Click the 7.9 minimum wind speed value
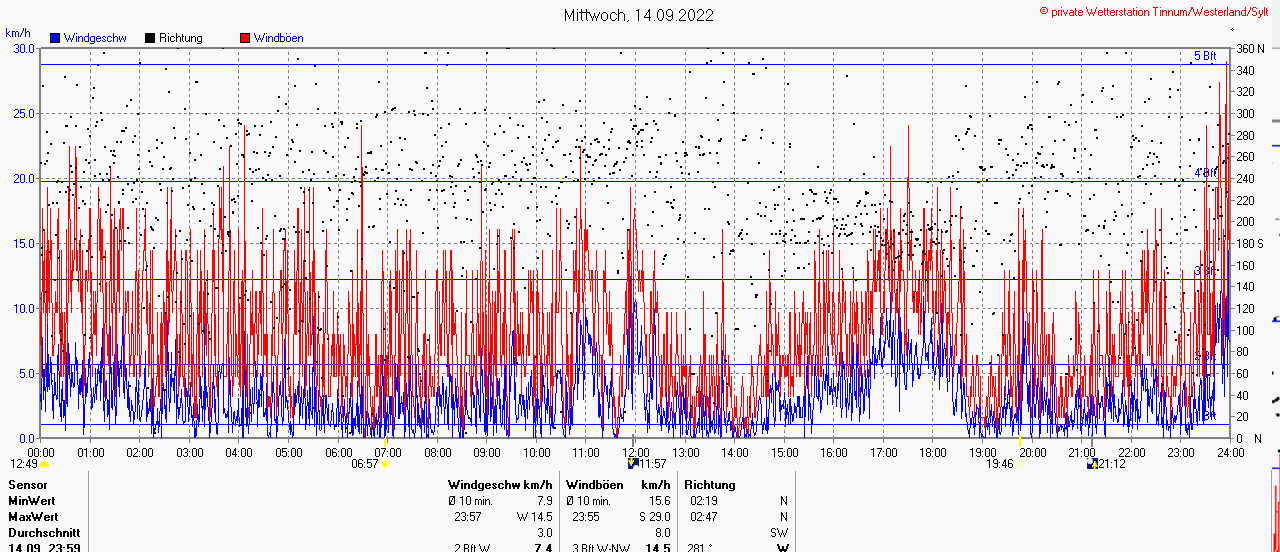The image size is (1280, 552). pyautogui.click(x=545, y=500)
